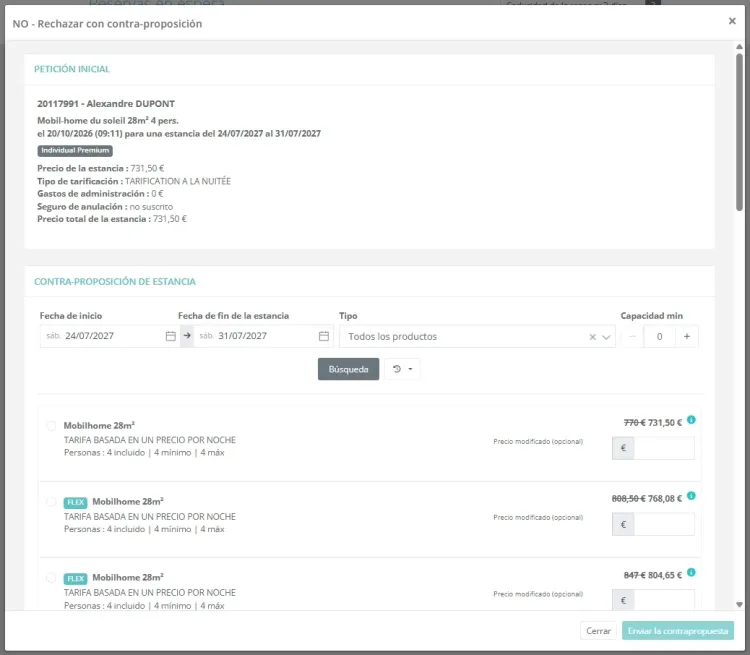Open the start date calendar picker icon

pos(171,336)
